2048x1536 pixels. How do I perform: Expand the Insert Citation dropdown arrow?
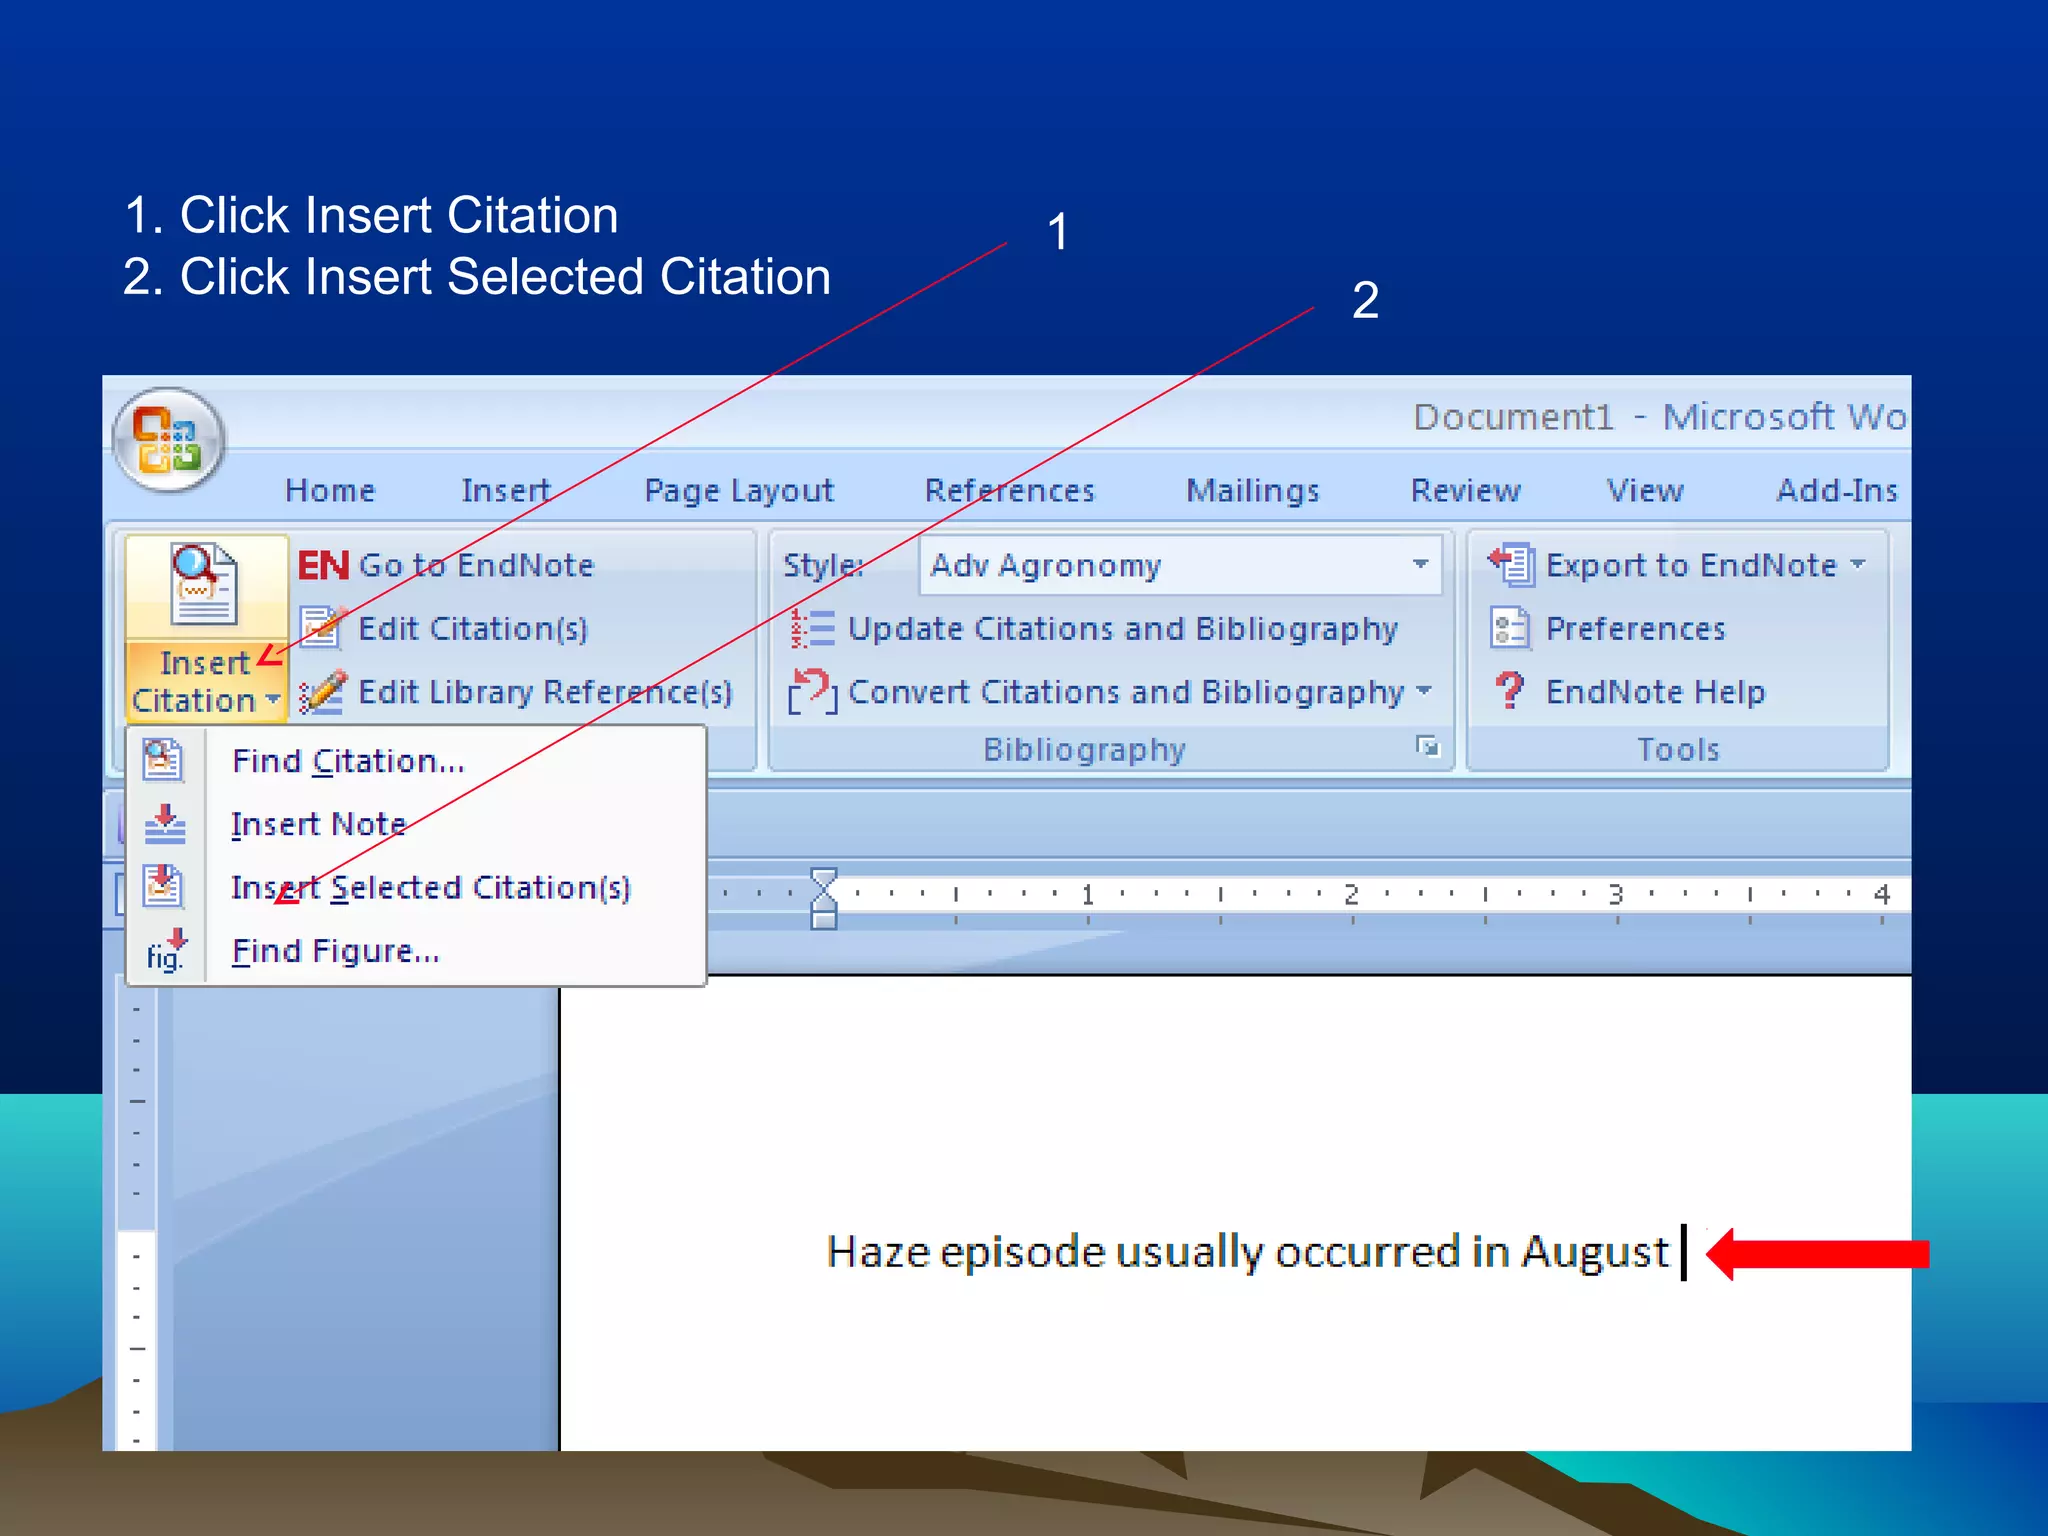(x=273, y=700)
